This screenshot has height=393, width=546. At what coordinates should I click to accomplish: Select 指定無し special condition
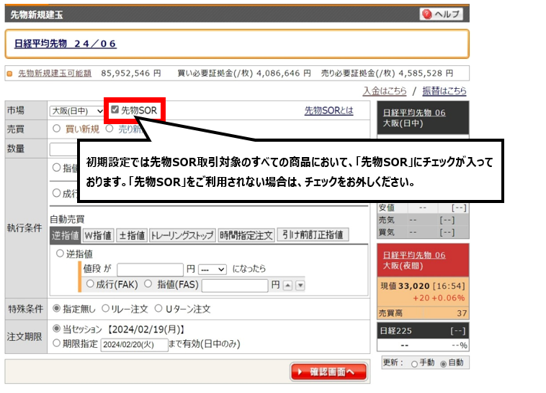point(56,308)
